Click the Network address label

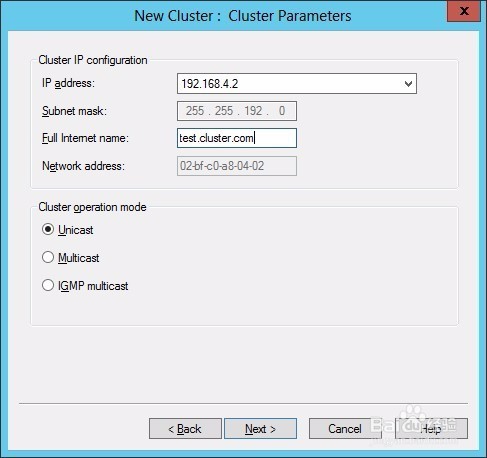coord(83,166)
